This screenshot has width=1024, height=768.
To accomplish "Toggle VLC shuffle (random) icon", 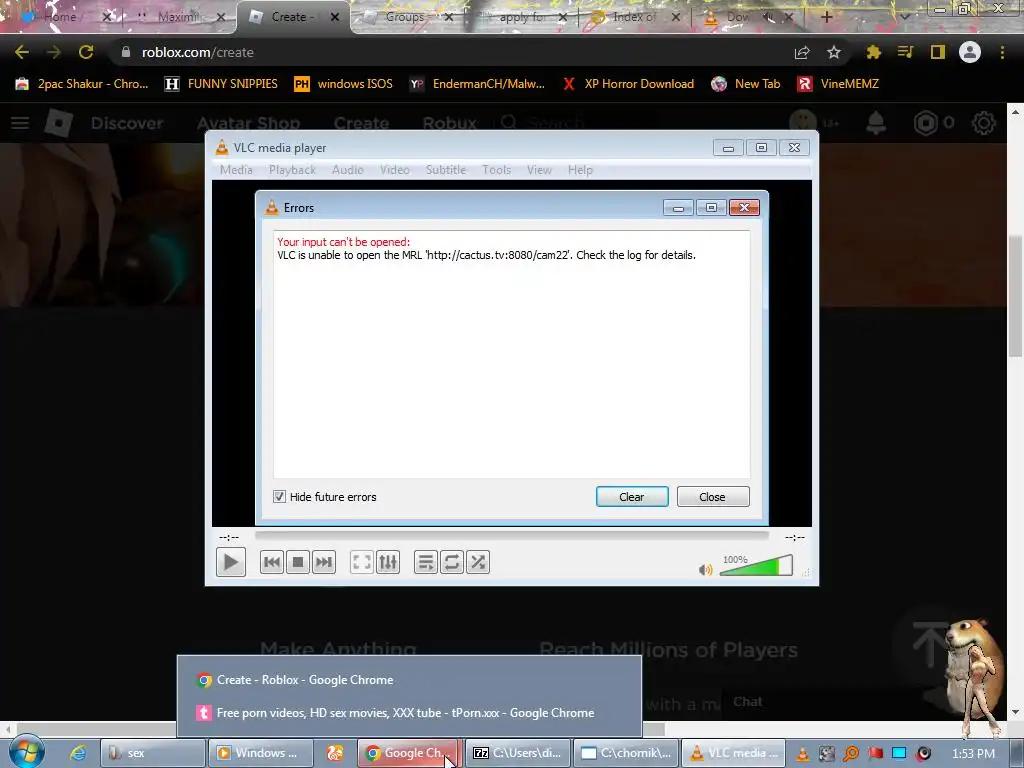I will point(478,562).
